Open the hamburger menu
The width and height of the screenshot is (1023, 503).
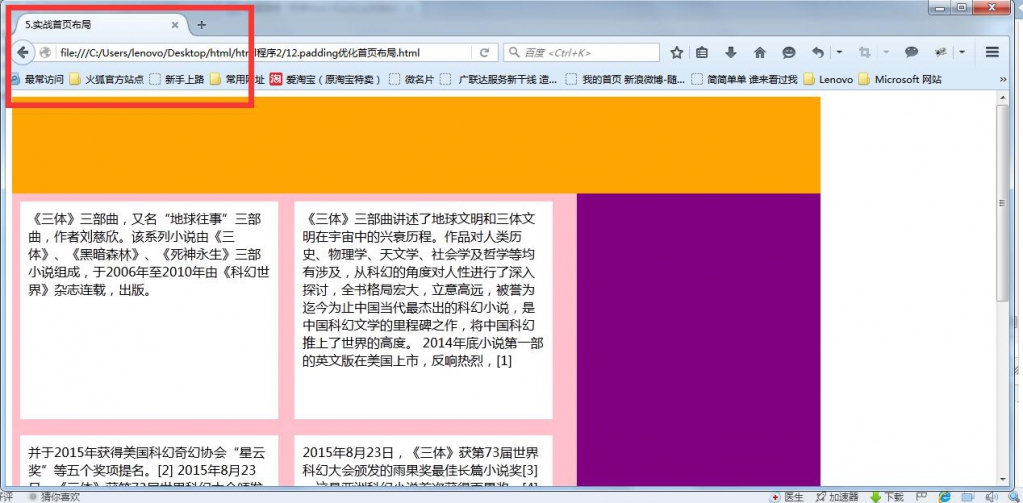coord(992,53)
